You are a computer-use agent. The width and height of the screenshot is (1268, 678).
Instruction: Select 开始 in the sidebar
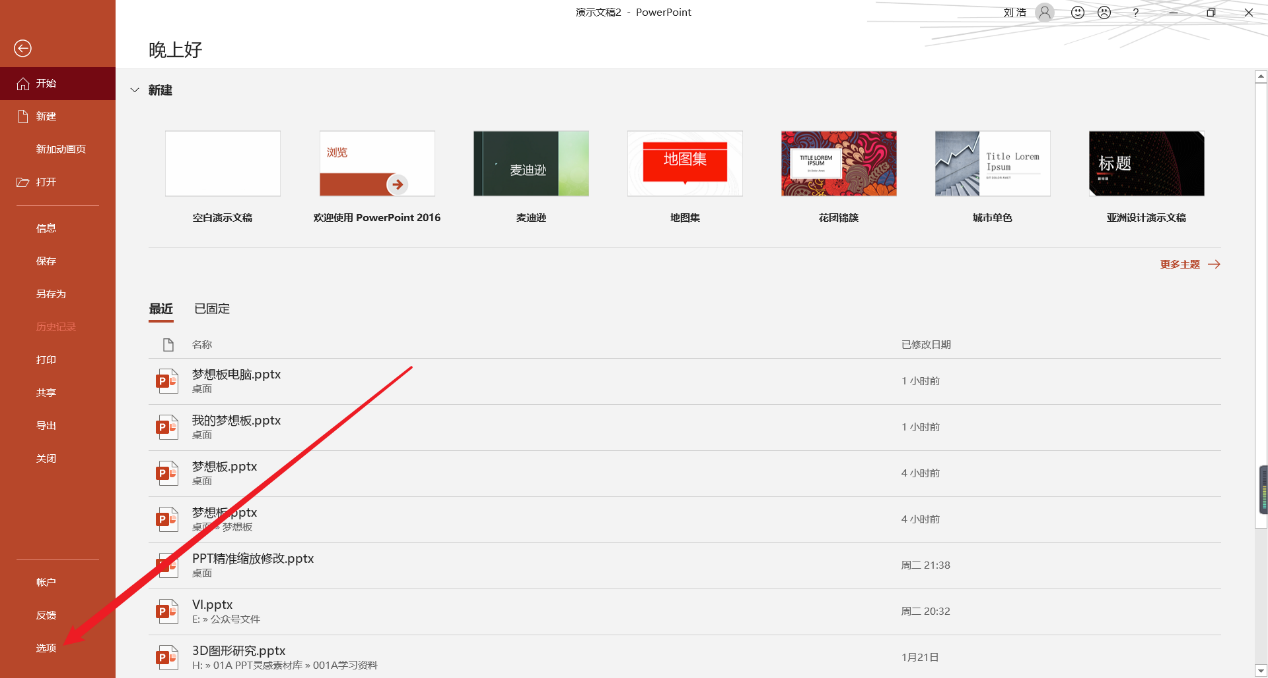pyautogui.click(x=58, y=84)
